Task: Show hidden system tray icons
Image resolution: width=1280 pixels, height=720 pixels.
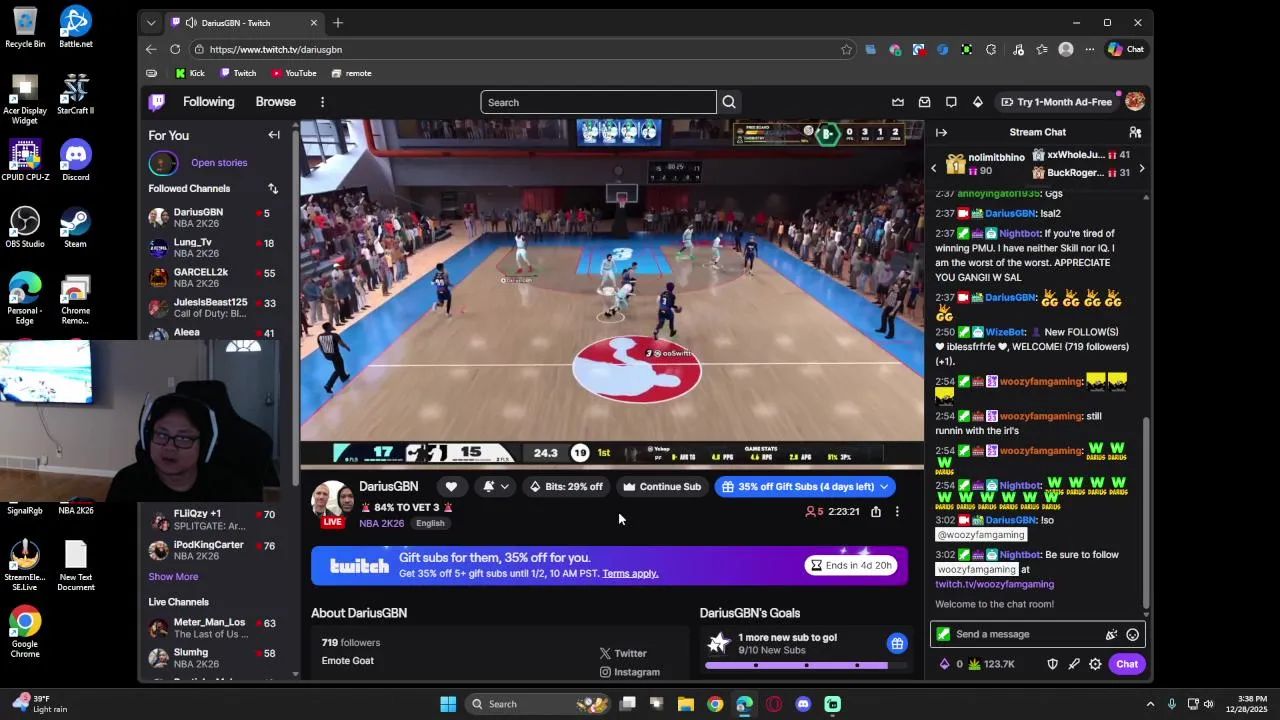Action: coord(1150,704)
